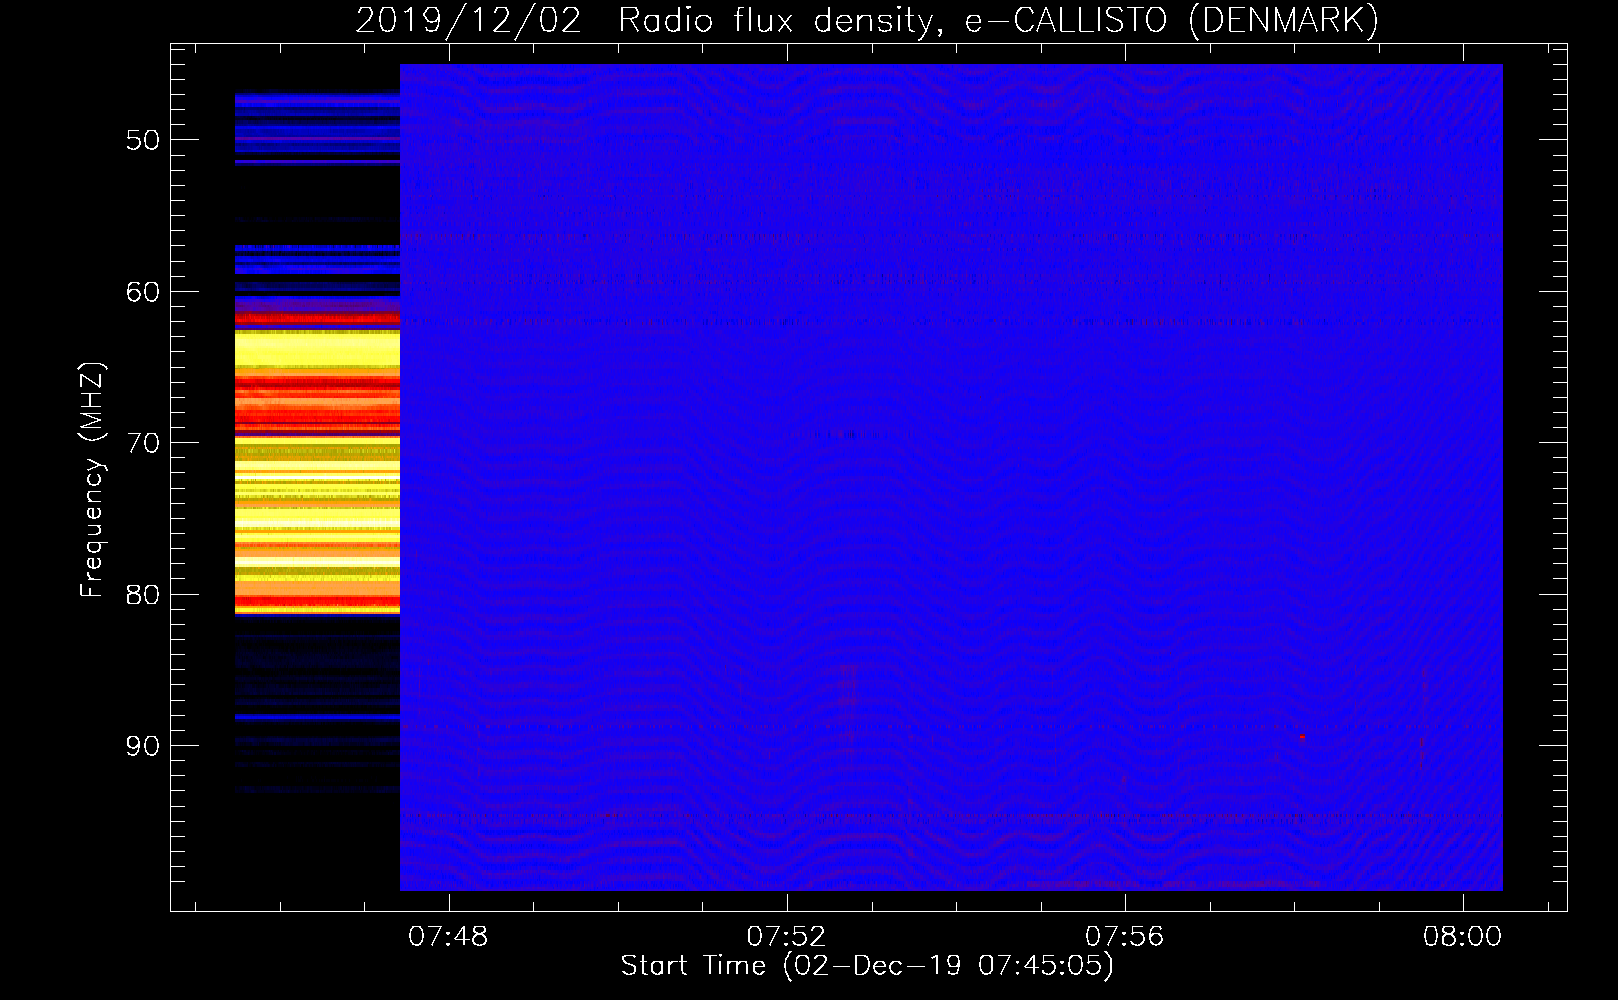Click the 90 frequency tick label

[x=143, y=747]
